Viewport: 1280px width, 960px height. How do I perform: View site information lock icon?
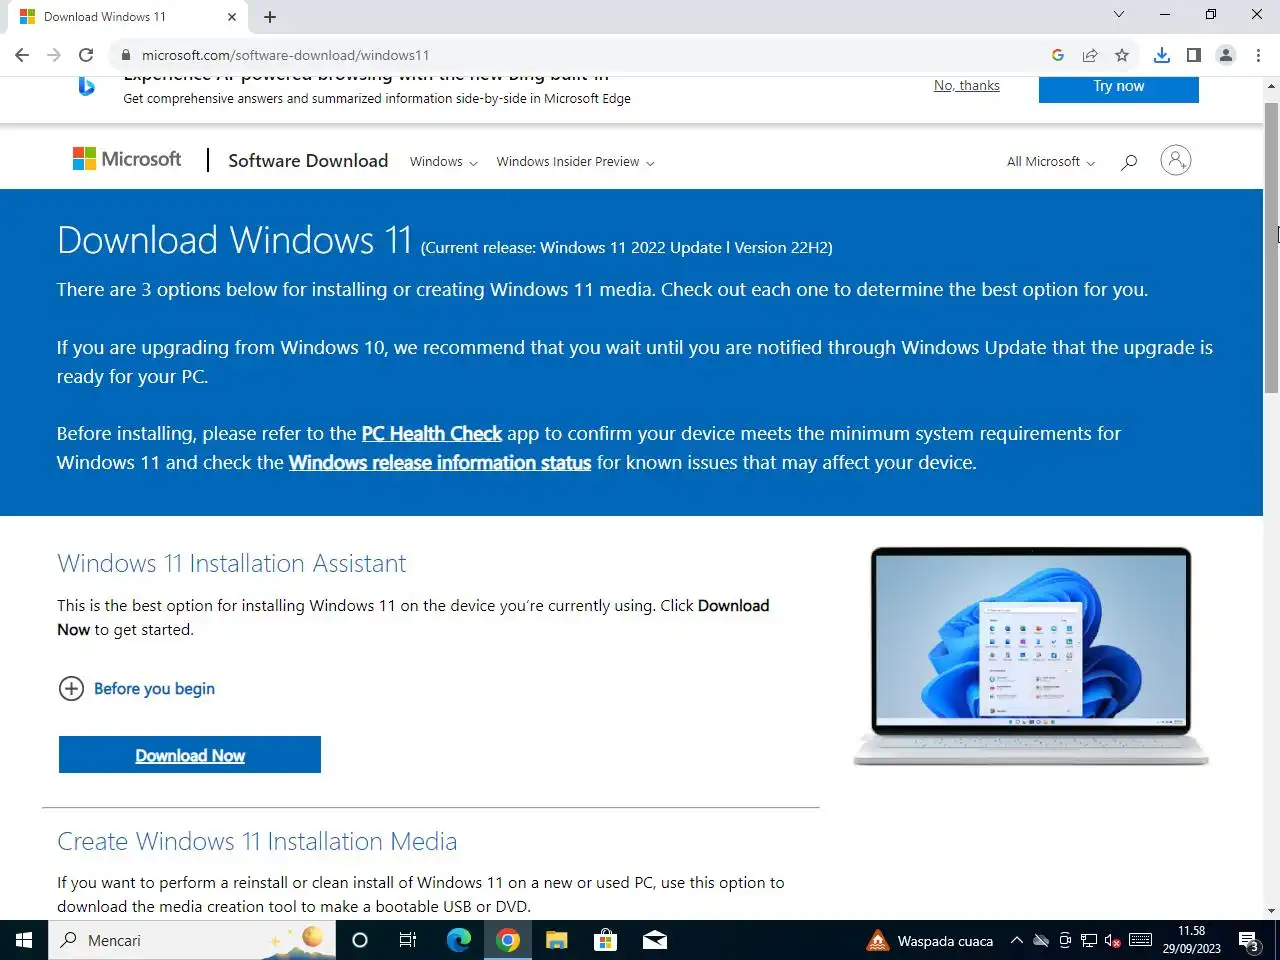[125, 55]
